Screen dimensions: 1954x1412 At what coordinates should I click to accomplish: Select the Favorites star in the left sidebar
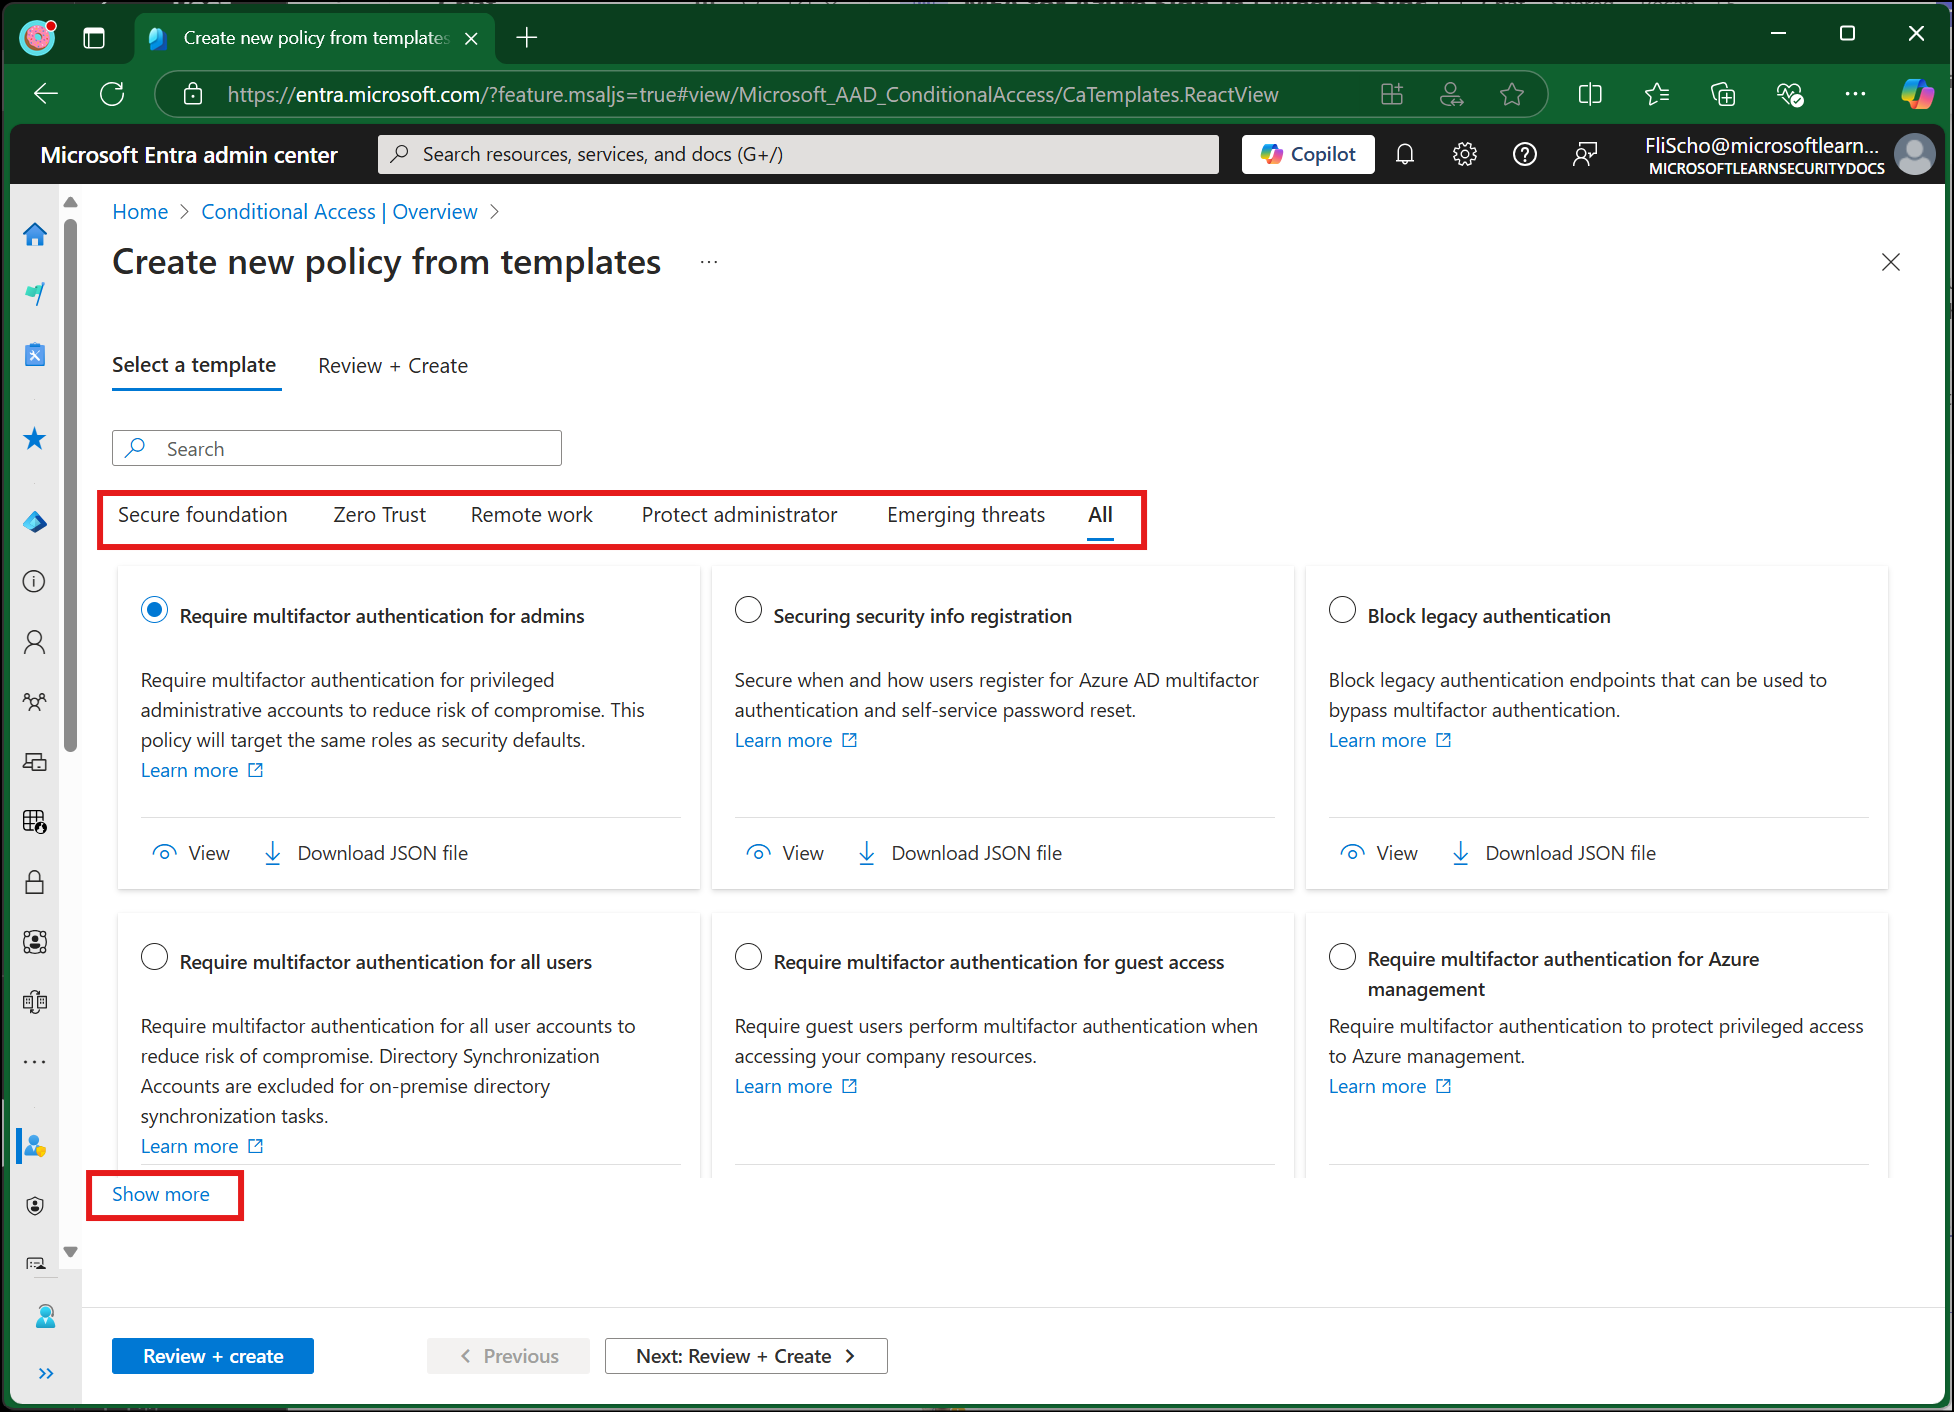(x=35, y=438)
